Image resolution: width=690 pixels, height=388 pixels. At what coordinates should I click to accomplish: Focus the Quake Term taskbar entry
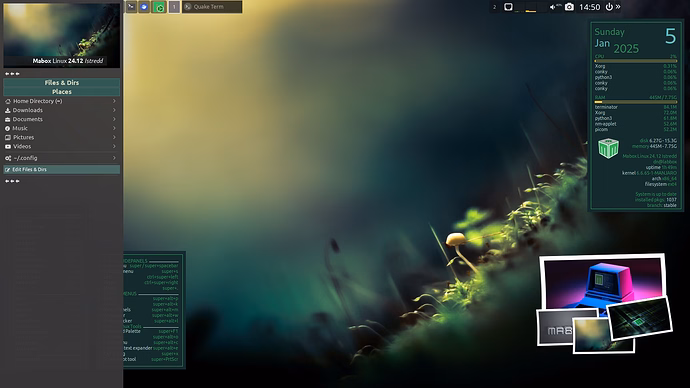click(x=212, y=7)
